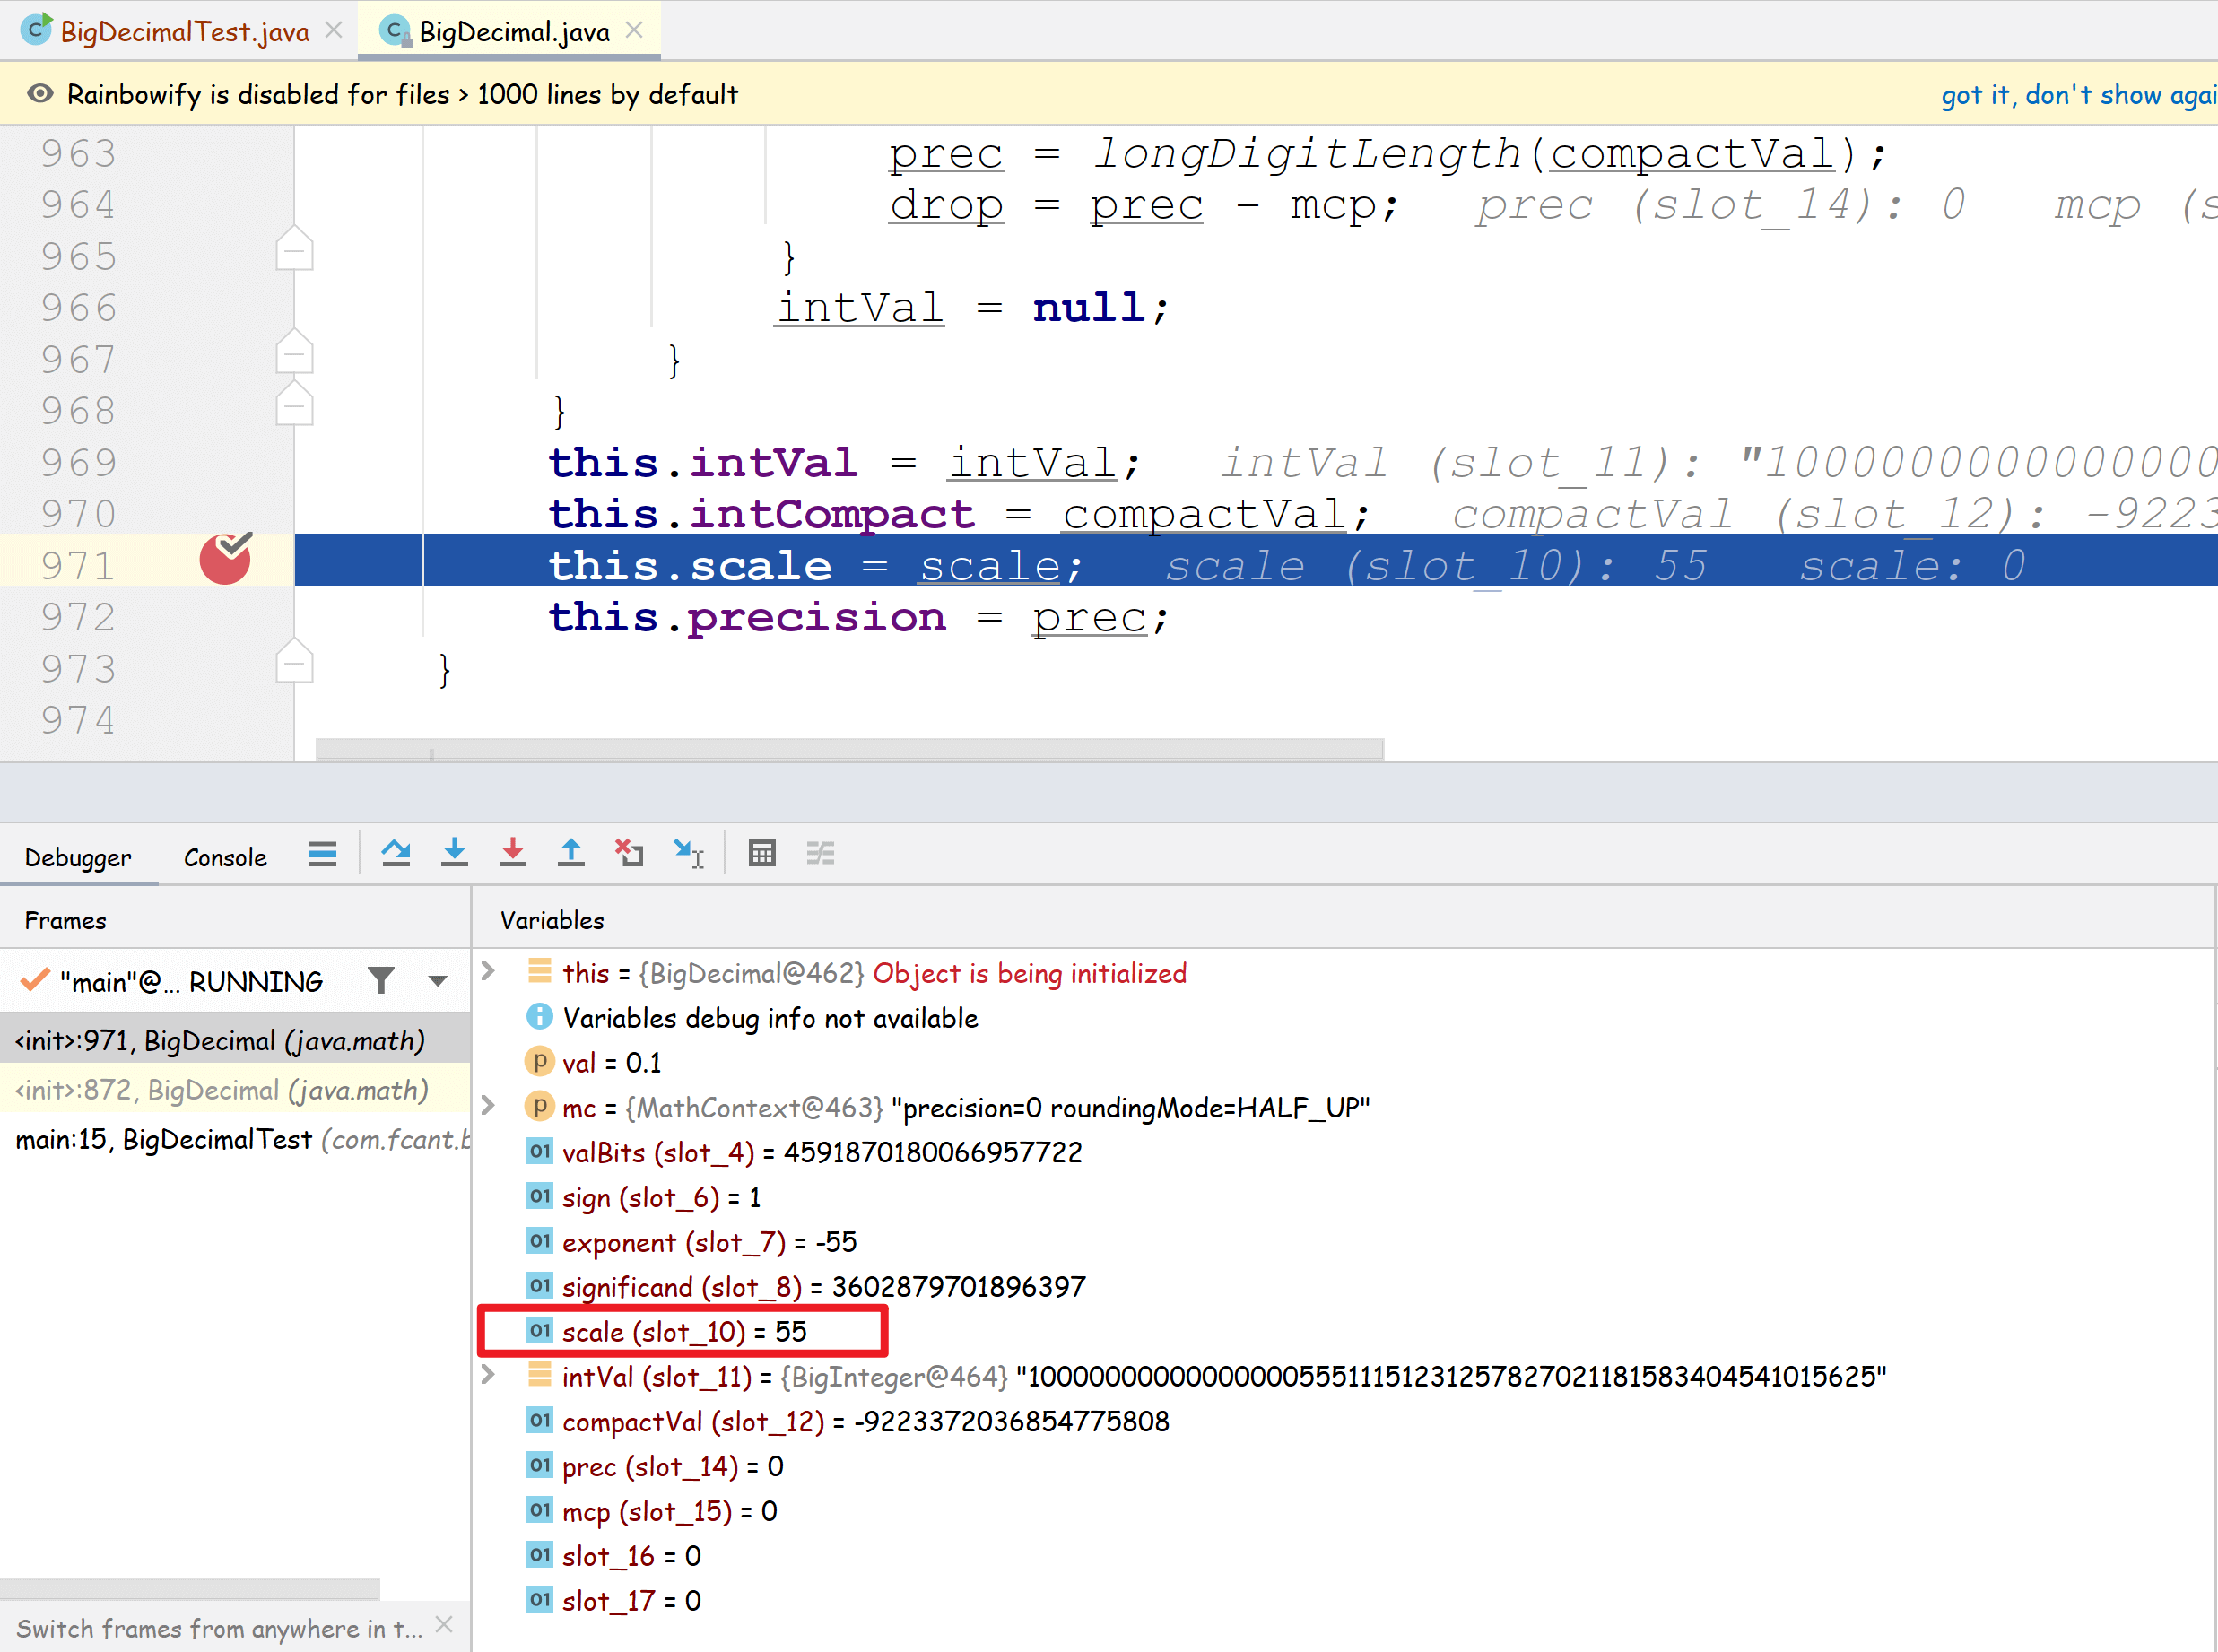Open the Evaluate Expression calculator icon
The width and height of the screenshot is (2218, 1652).
point(762,853)
